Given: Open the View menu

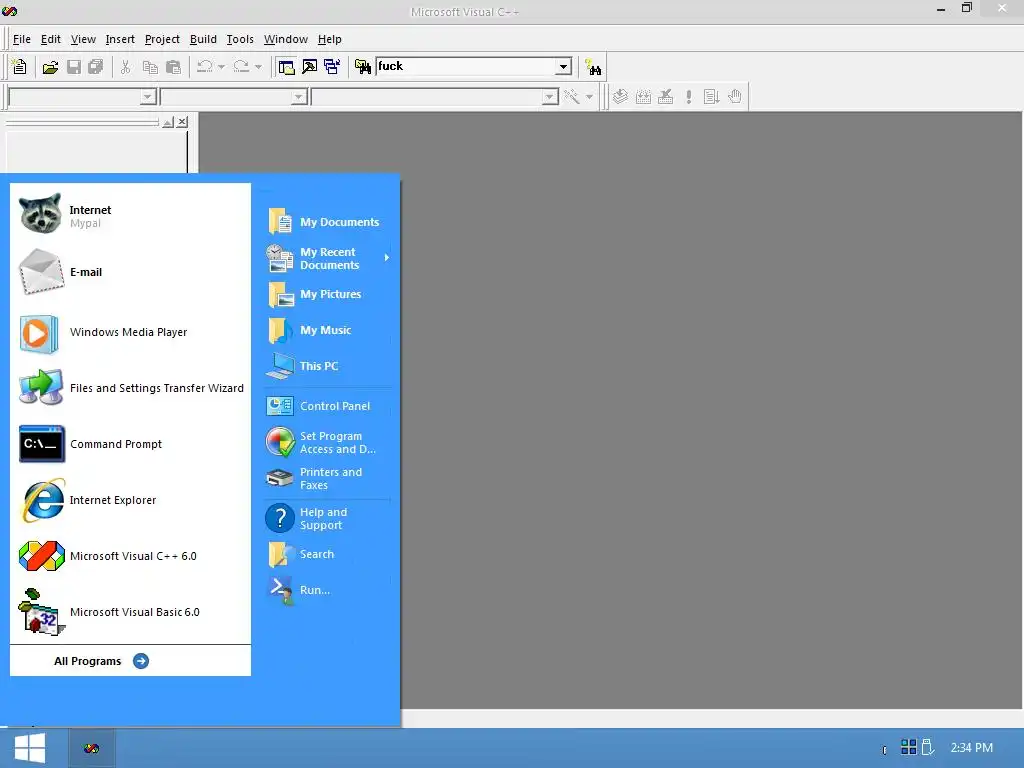Looking at the screenshot, I should (83, 39).
